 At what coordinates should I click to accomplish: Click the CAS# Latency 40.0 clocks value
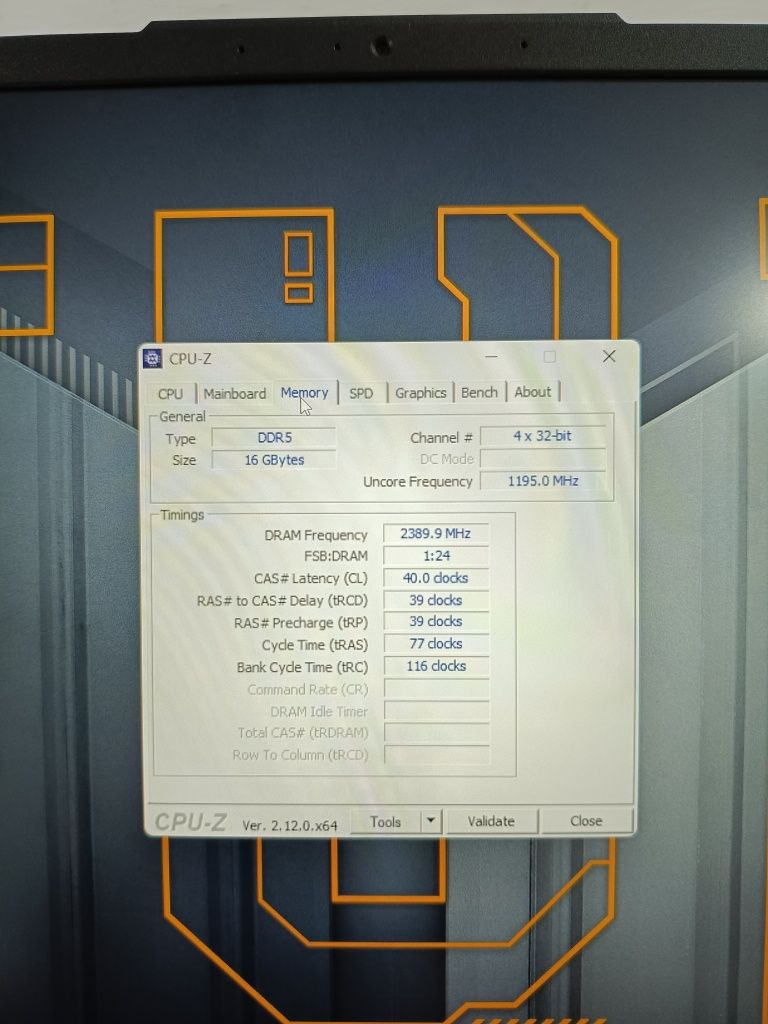(x=436, y=578)
